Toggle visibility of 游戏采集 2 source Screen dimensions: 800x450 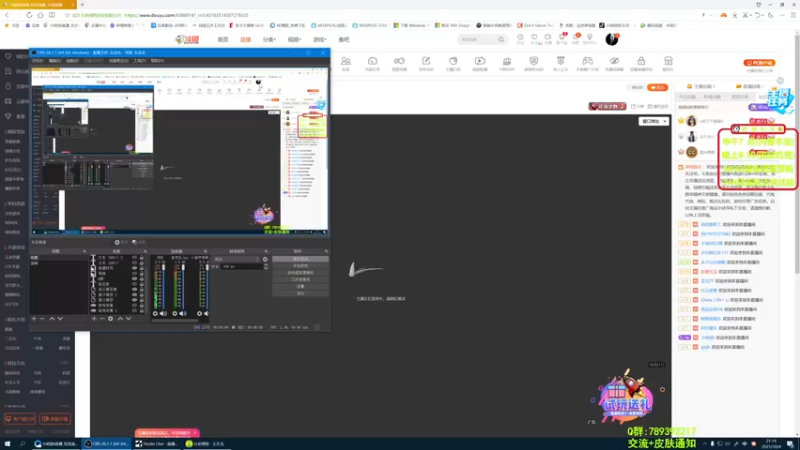click(134, 310)
